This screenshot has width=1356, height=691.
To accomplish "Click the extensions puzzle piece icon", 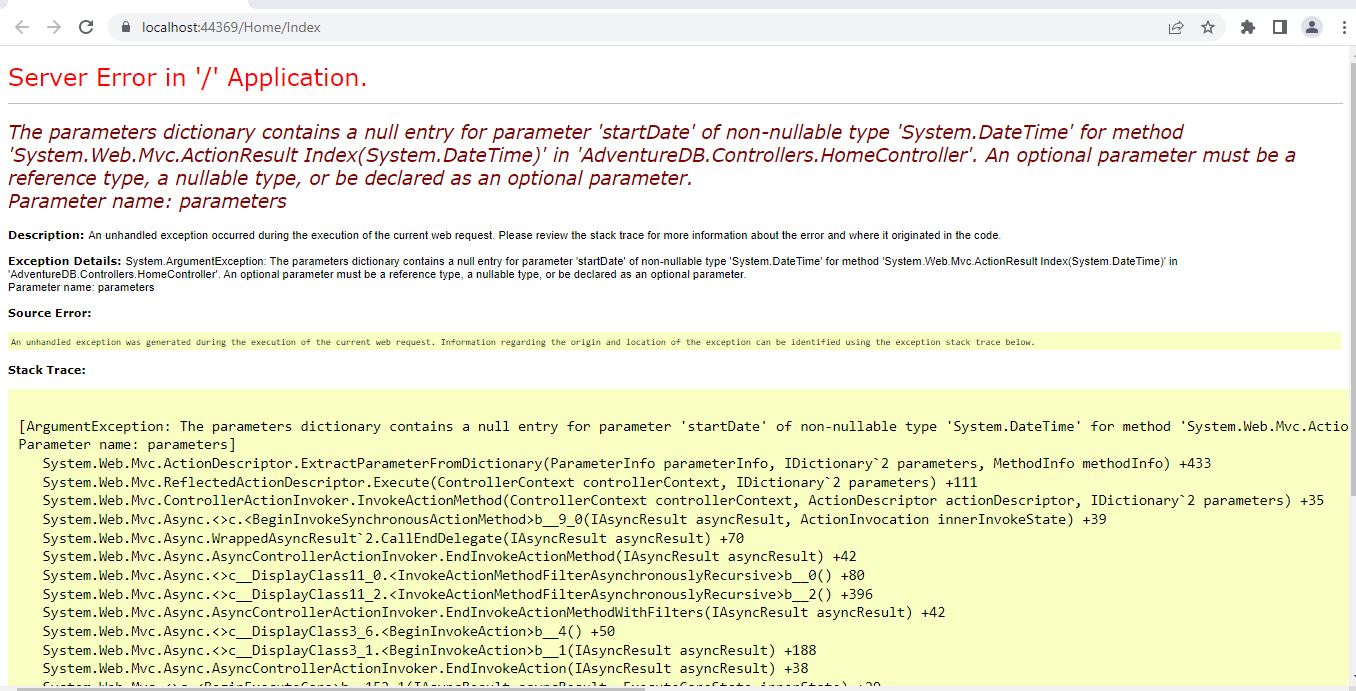I will pyautogui.click(x=1247, y=27).
